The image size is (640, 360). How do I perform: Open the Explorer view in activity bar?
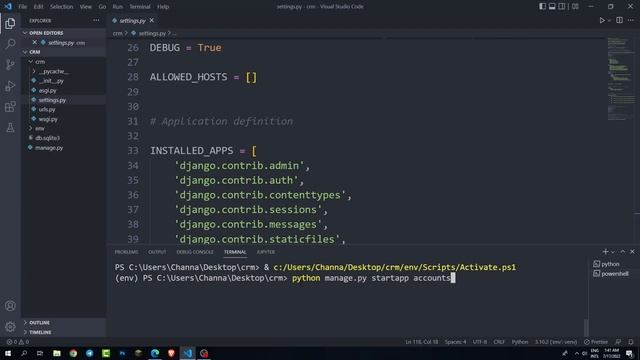pos(10,24)
